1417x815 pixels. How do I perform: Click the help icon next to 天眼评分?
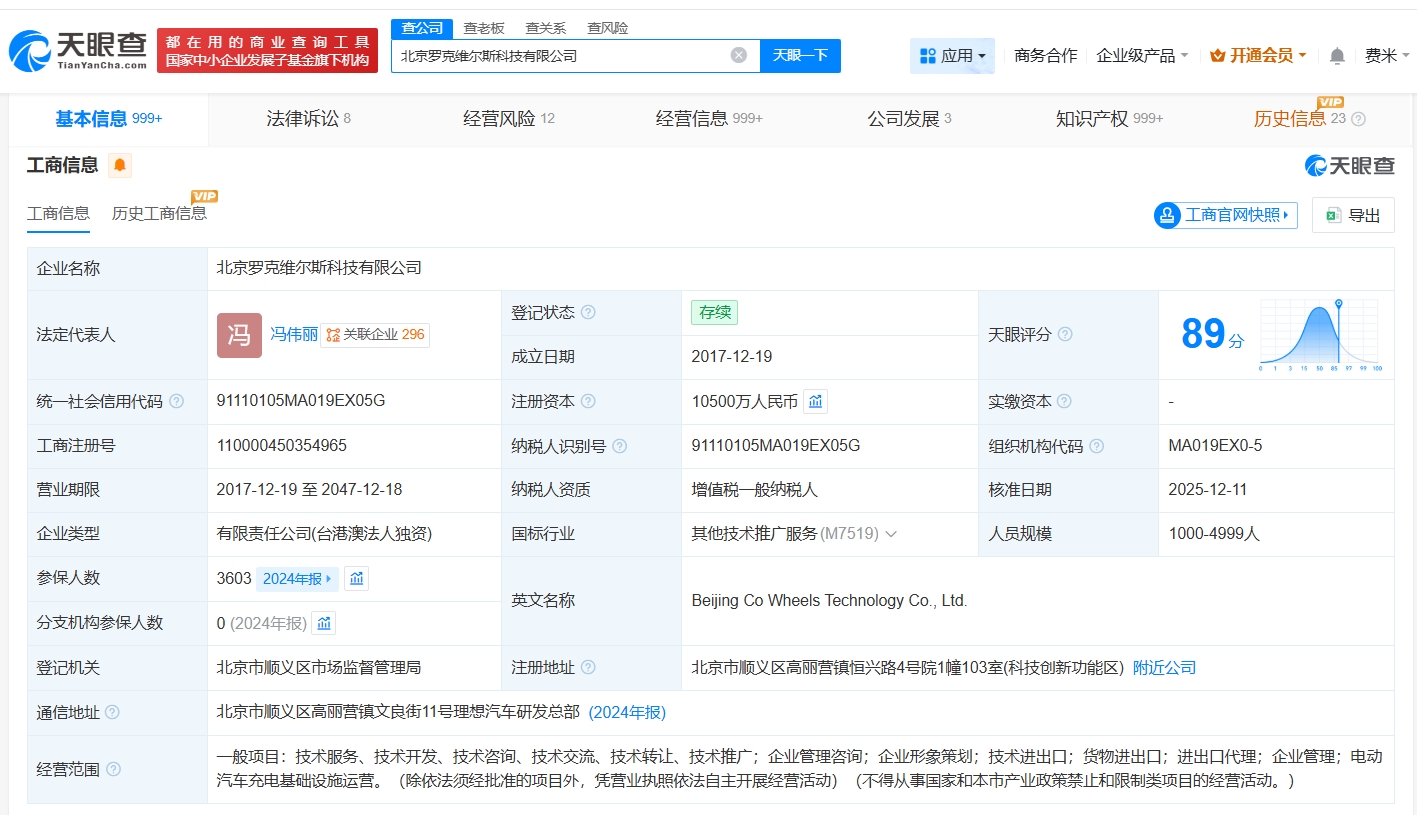point(1065,335)
